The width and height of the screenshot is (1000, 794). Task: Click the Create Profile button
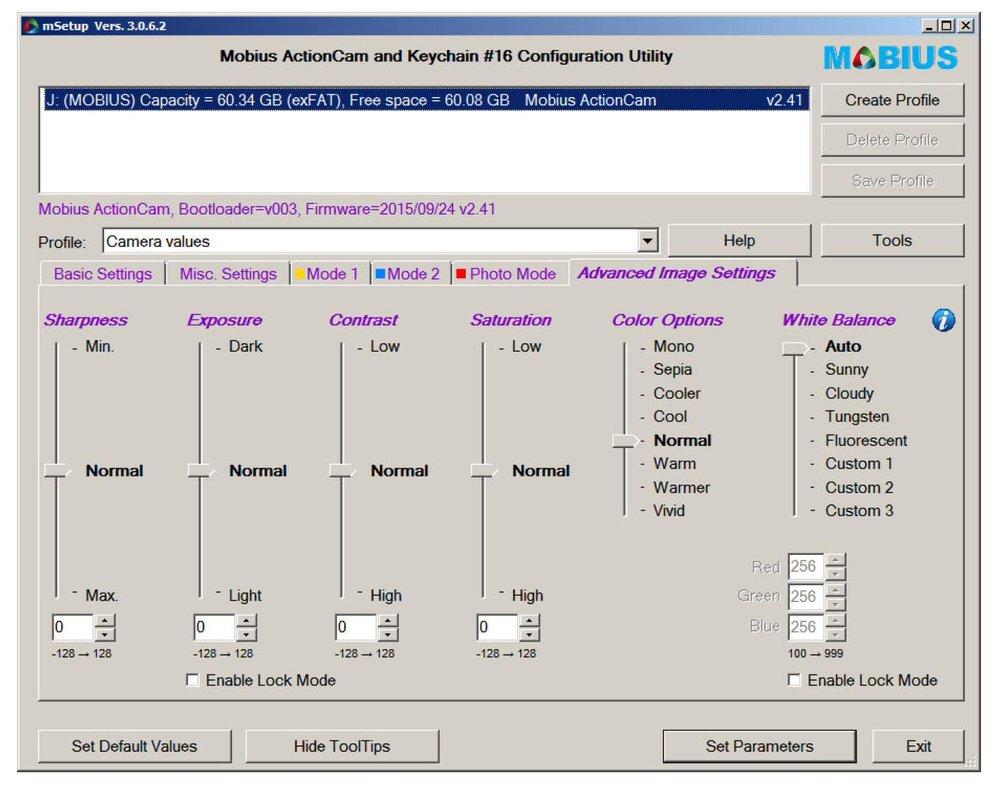[x=892, y=100]
